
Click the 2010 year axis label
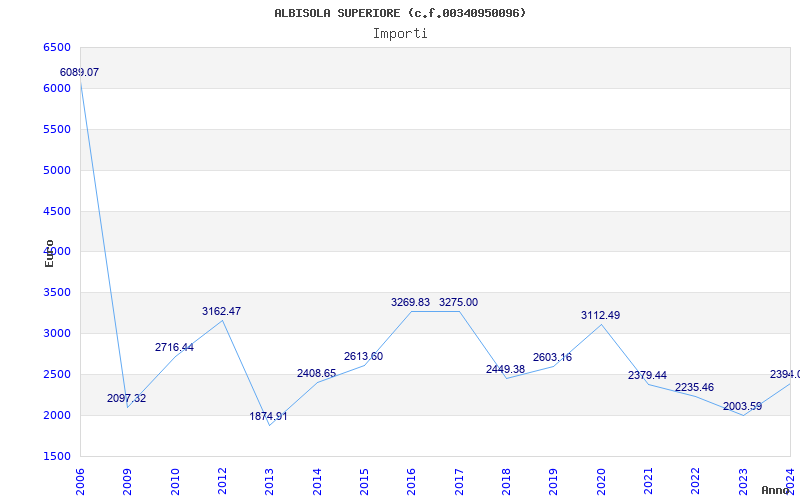[175, 482]
